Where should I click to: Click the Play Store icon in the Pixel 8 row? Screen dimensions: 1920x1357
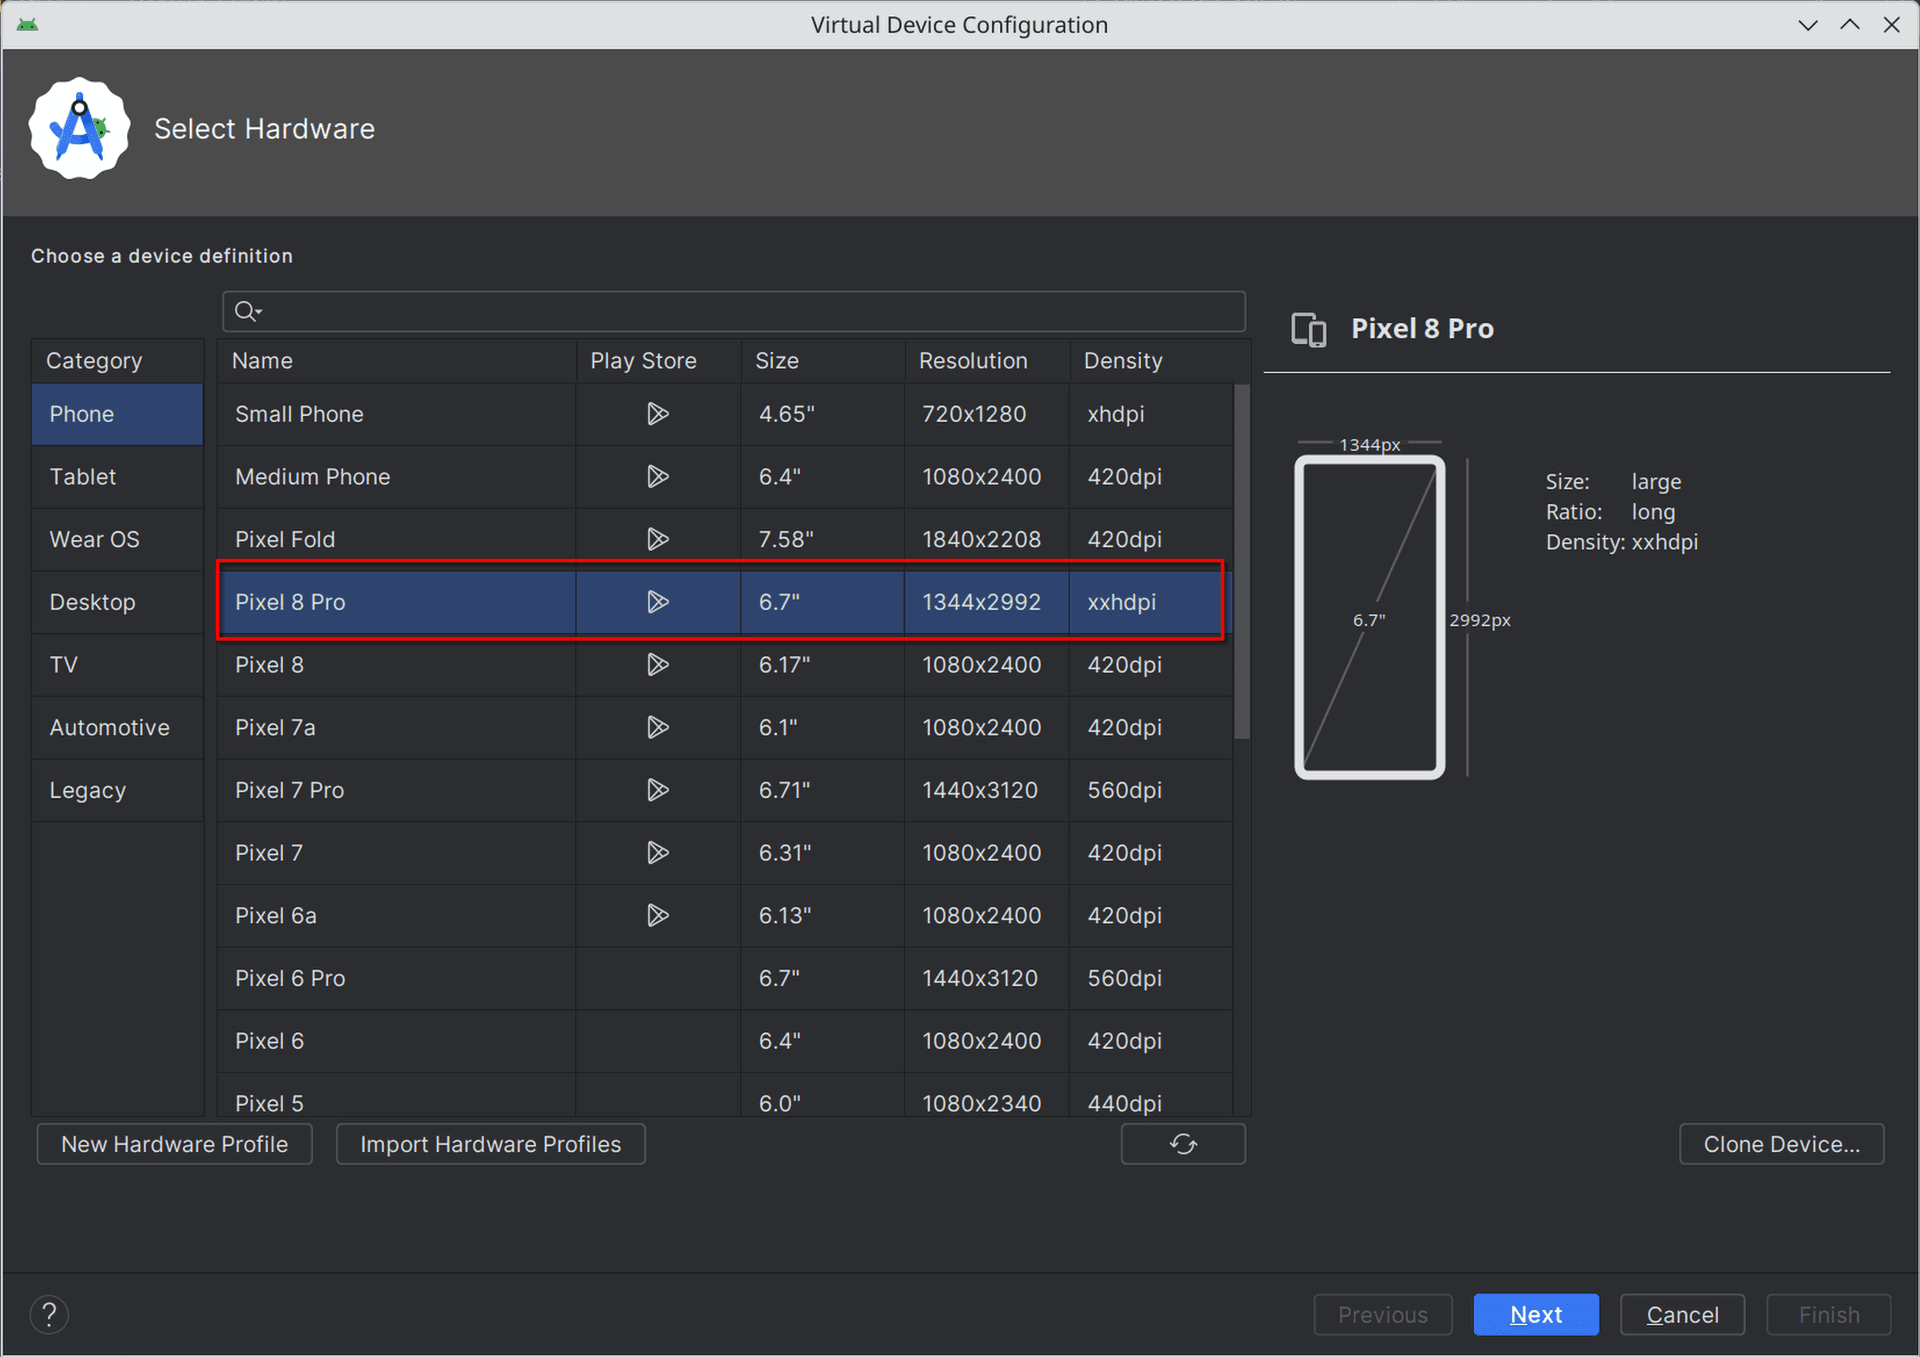click(x=657, y=665)
